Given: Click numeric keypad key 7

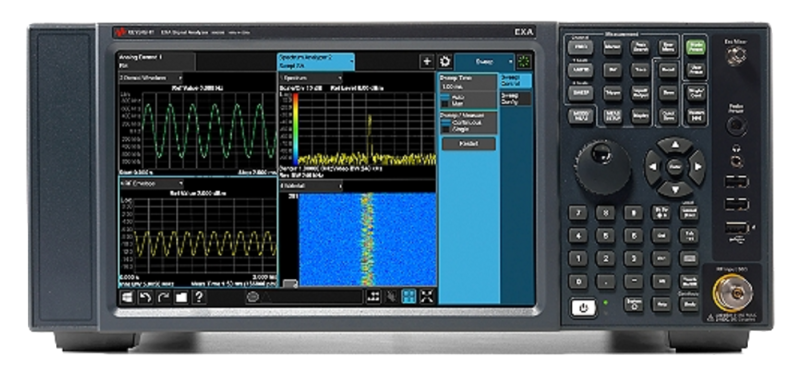Looking at the screenshot, I should (x=578, y=212).
